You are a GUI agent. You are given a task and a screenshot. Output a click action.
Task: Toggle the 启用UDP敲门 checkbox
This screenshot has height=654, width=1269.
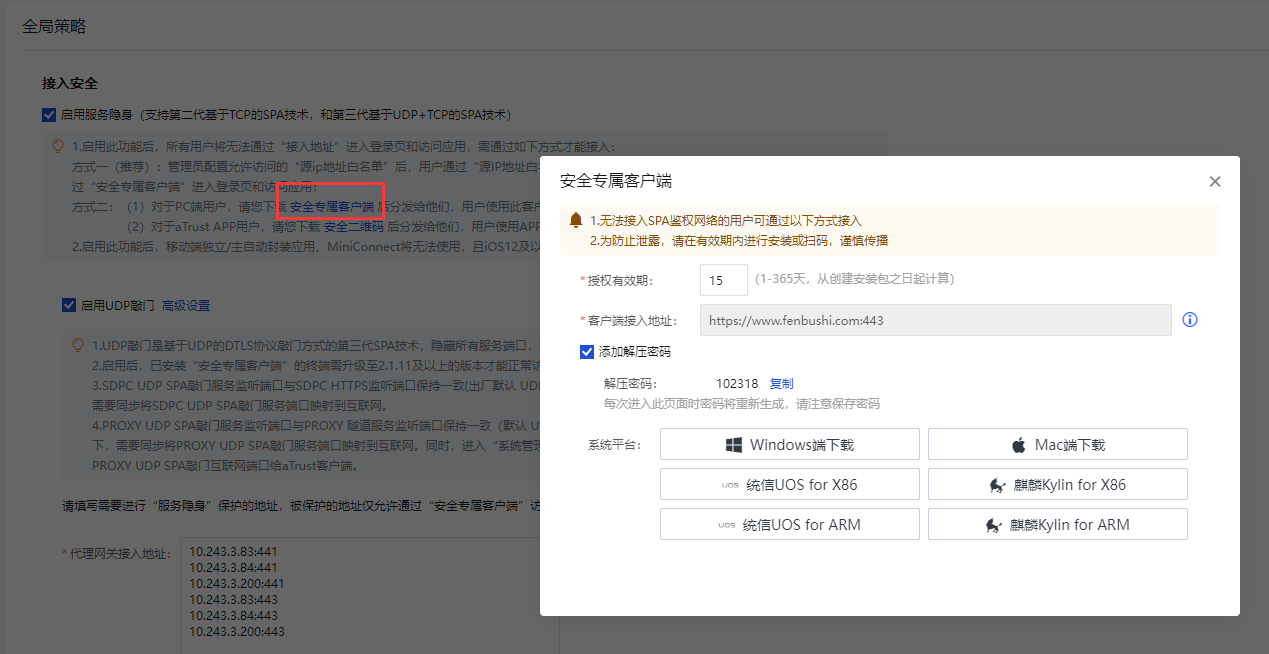(x=69, y=305)
